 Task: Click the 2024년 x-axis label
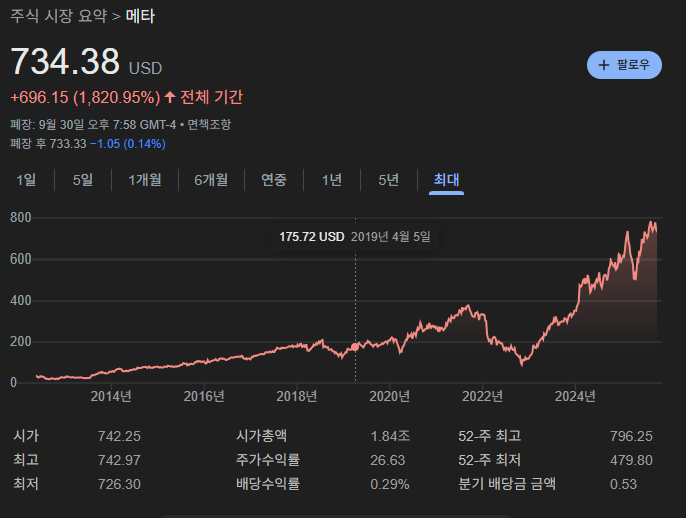[575, 396]
